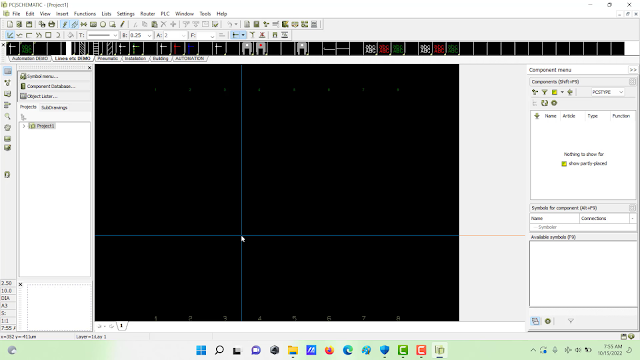Image resolution: width=640 pixels, height=360 pixels.
Task: Toggle the Lines object-type icon
Action: click(74, 24)
